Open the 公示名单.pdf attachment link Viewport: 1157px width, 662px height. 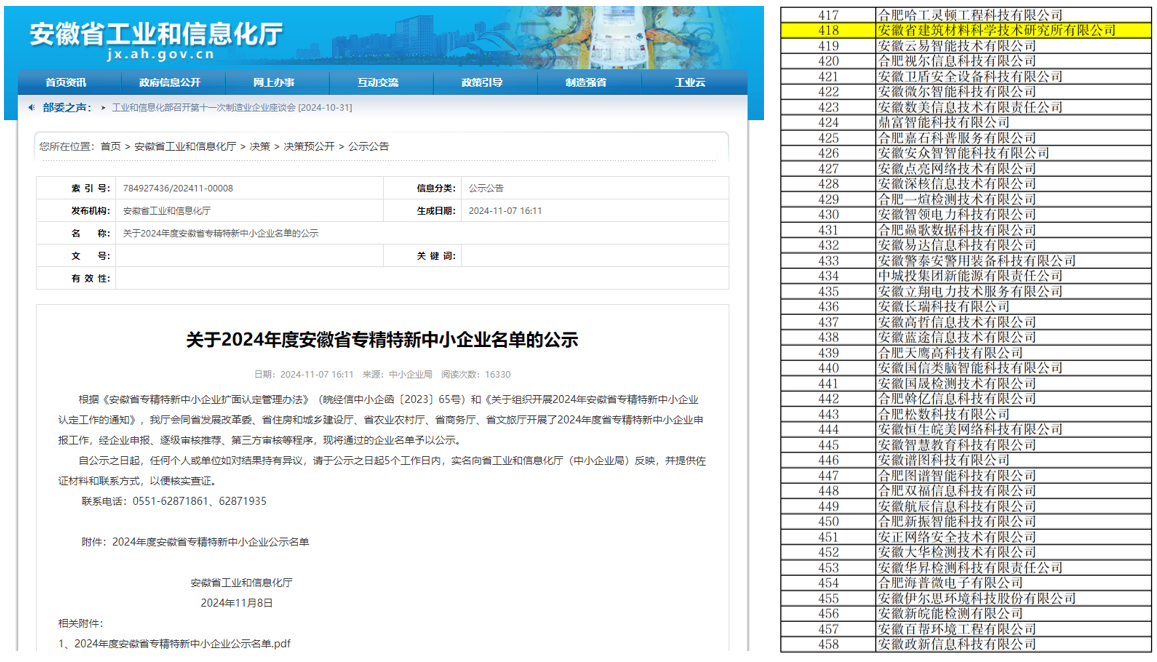click(x=182, y=644)
